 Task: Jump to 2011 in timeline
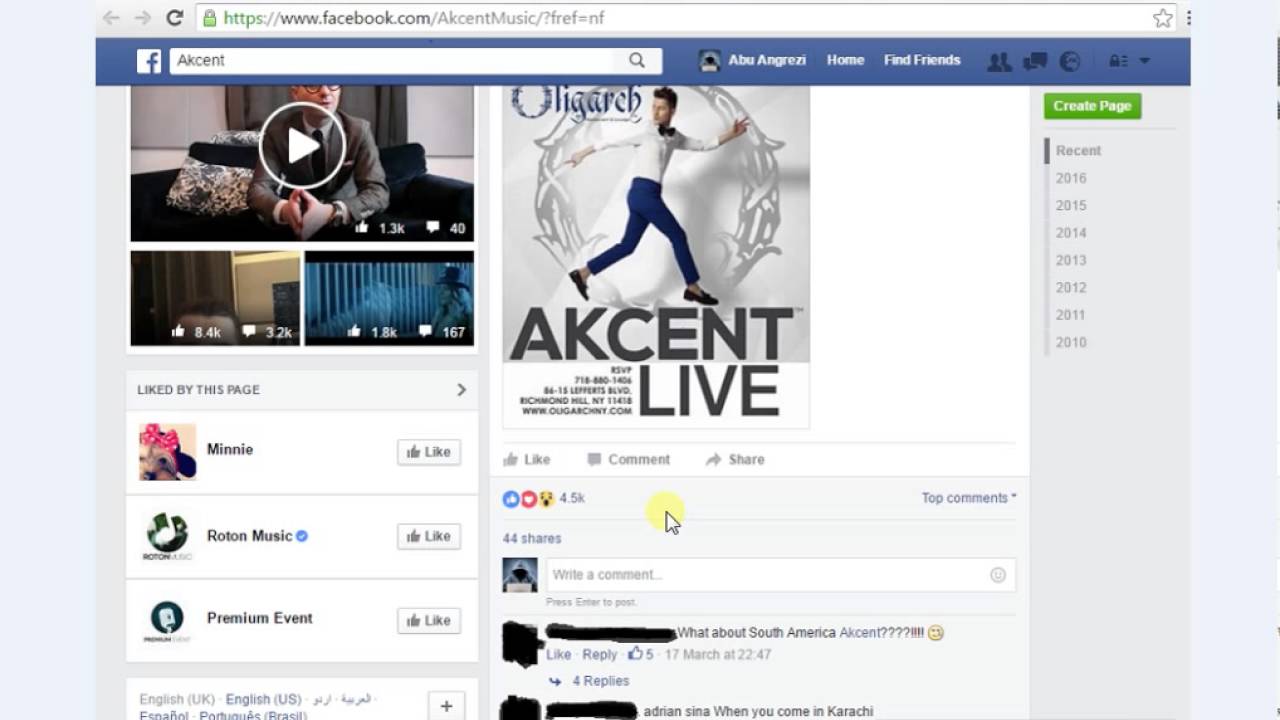(x=1071, y=314)
